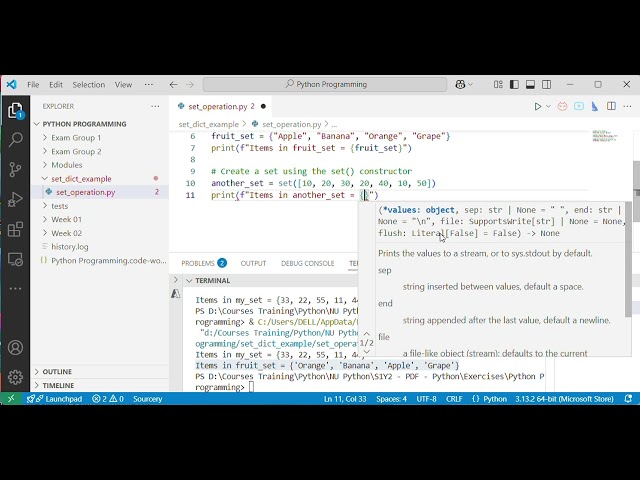Change indentation via Spaces: 4
The height and width of the screenshot is (480, 640).
(391, 399)
